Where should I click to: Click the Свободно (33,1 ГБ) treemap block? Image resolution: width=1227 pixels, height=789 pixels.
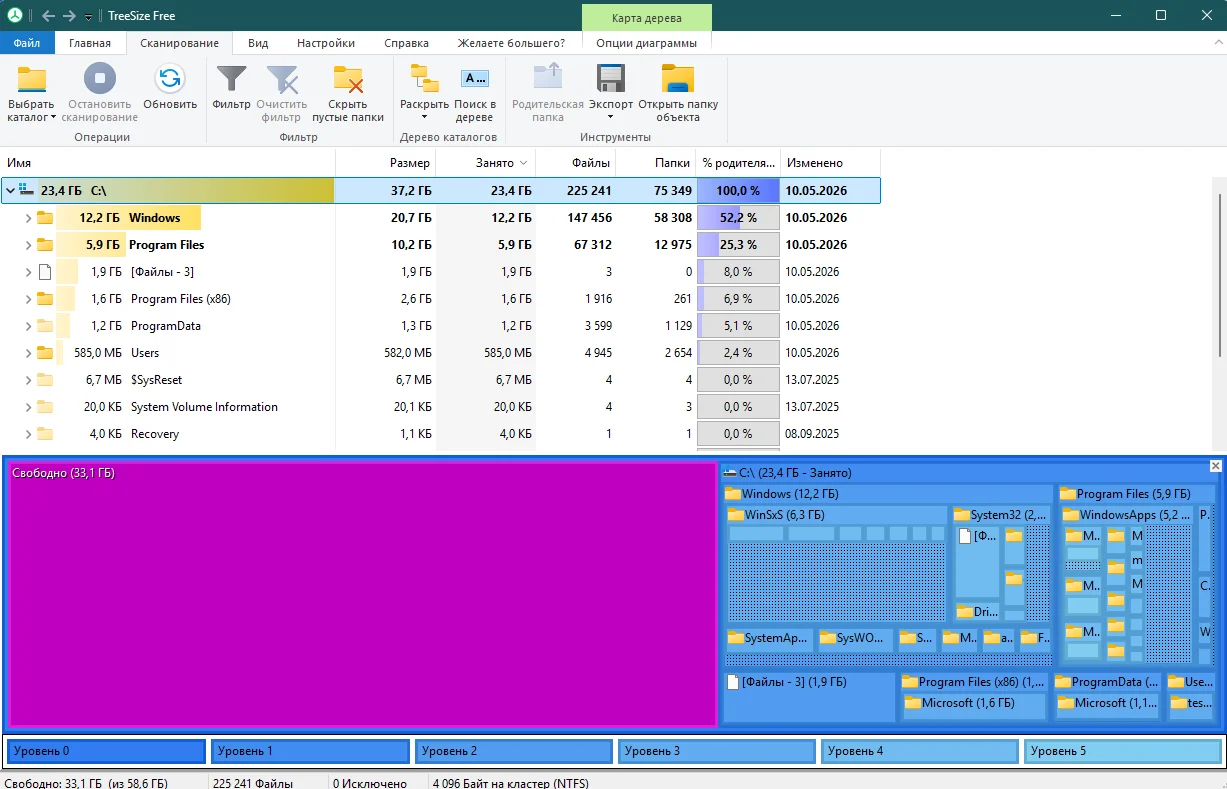(x=363, y=594)
